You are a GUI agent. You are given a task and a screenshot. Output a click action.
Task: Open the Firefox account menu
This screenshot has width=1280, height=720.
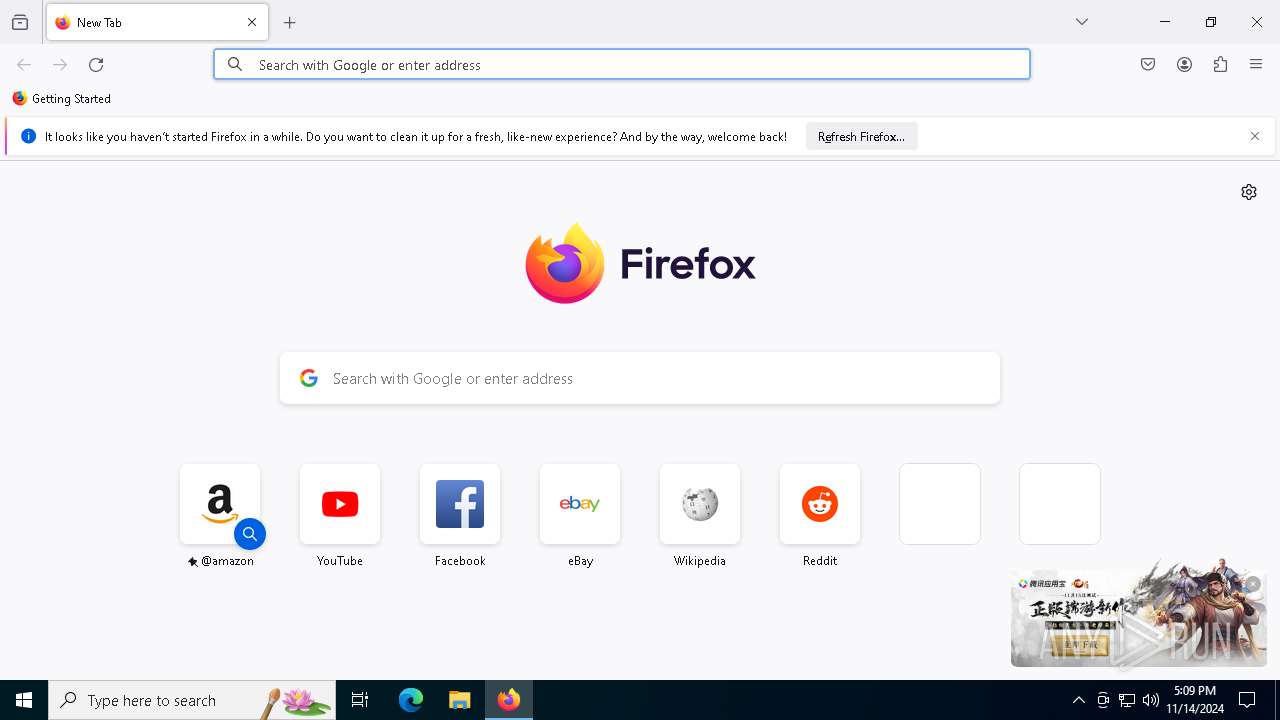pyautogui.click(x=1184, y=65)
